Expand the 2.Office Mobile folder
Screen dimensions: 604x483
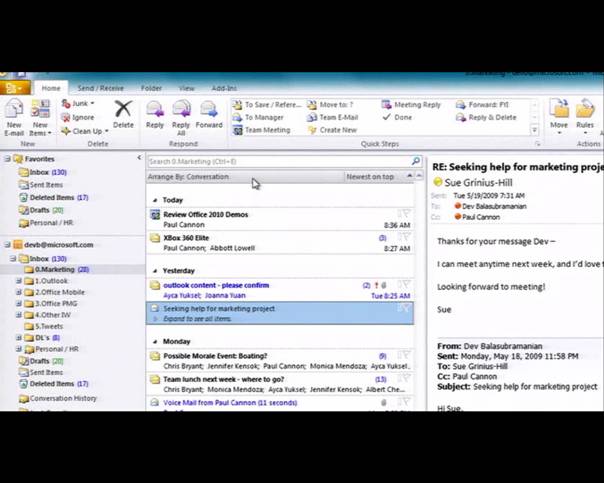pyautogui.click(x=18, y=292)
